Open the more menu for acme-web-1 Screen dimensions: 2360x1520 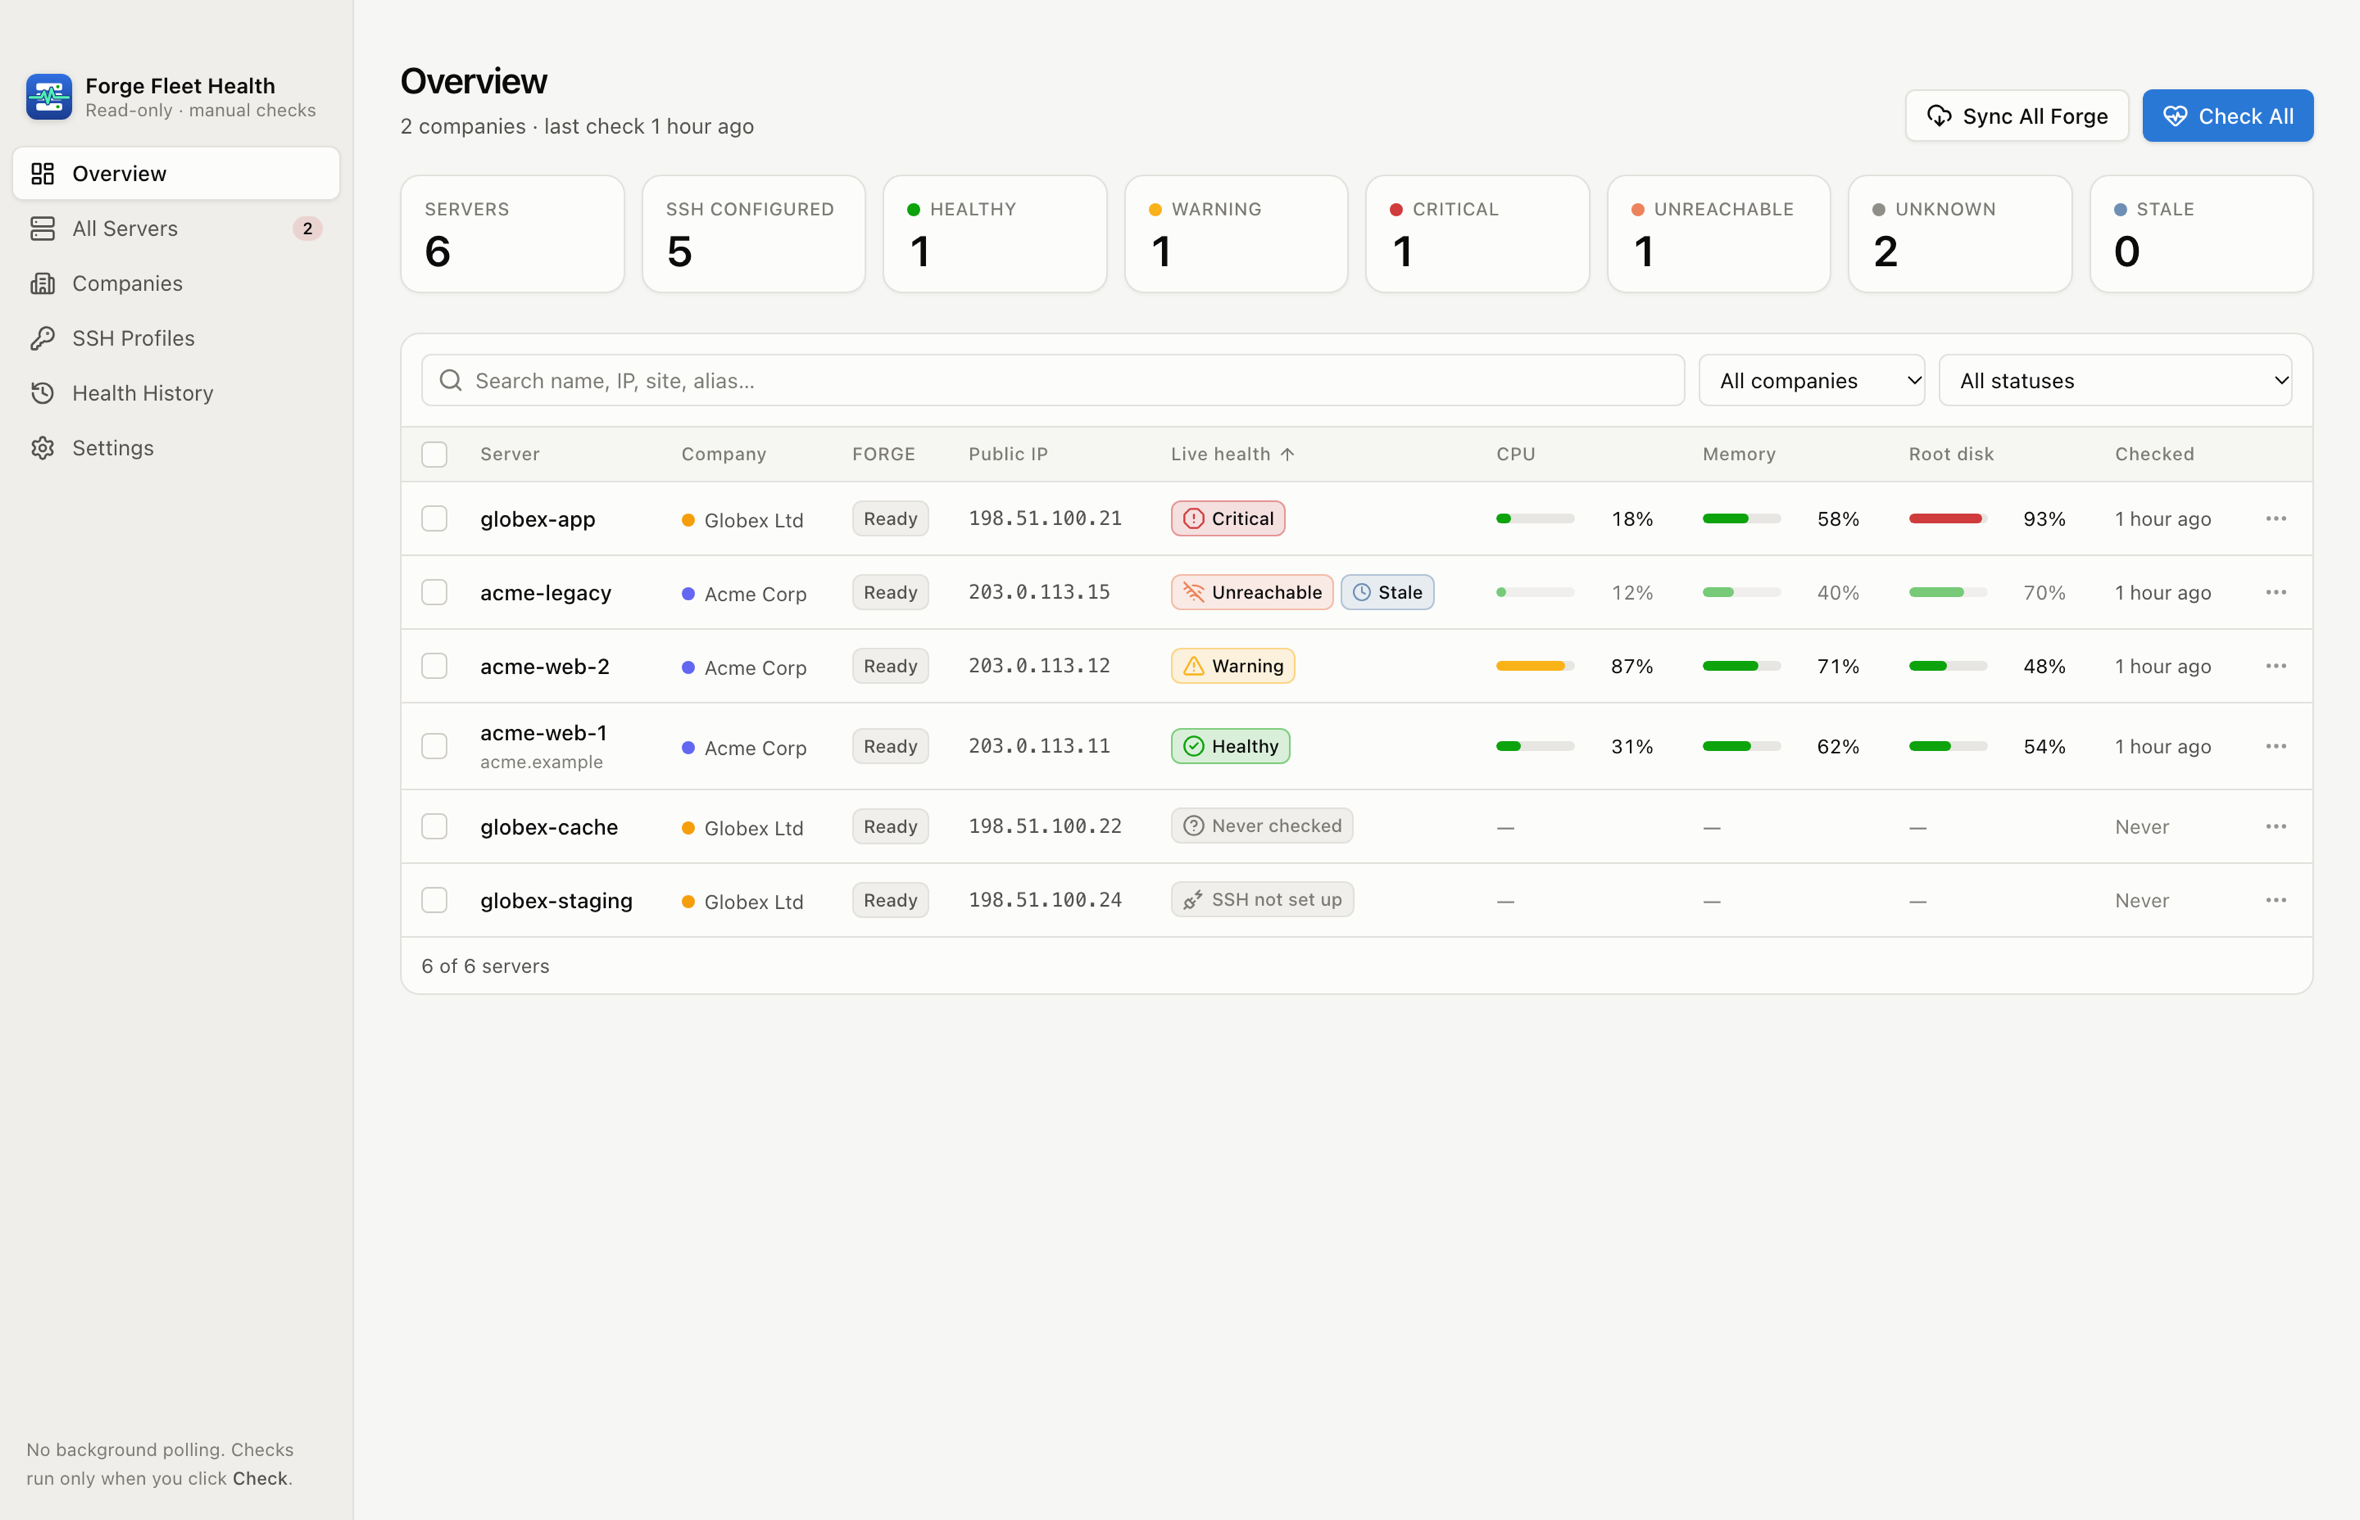pyautogui.click(x=2276, y=747)
